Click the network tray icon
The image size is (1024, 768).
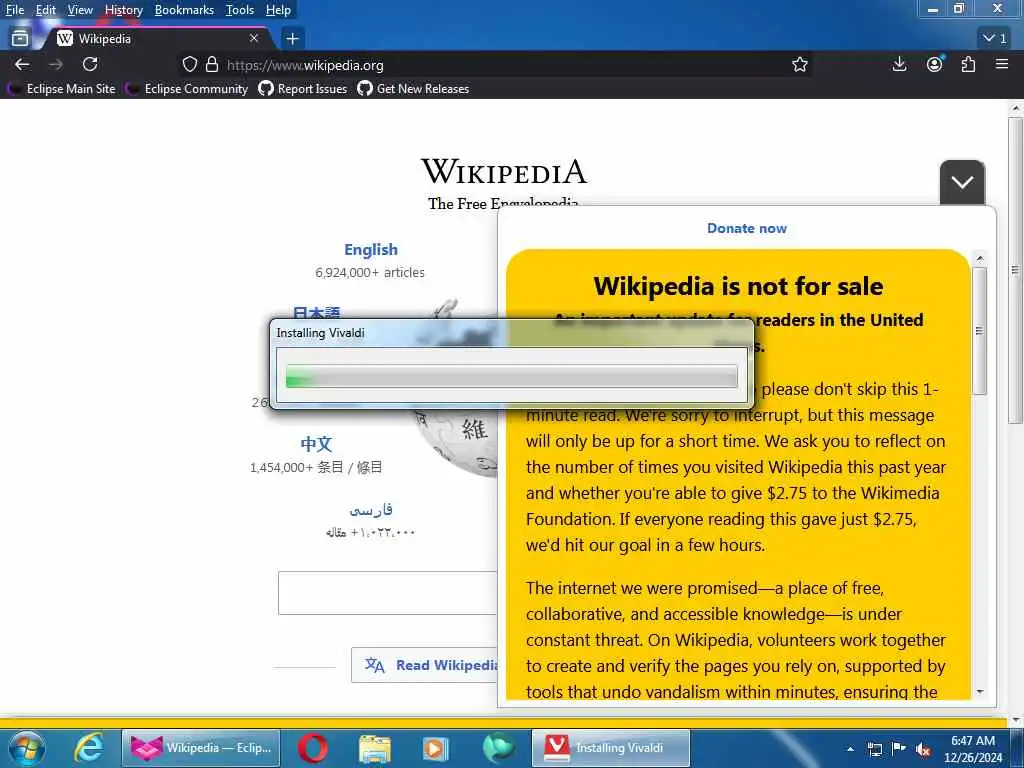pyautogui.click(x=874, y=749)
